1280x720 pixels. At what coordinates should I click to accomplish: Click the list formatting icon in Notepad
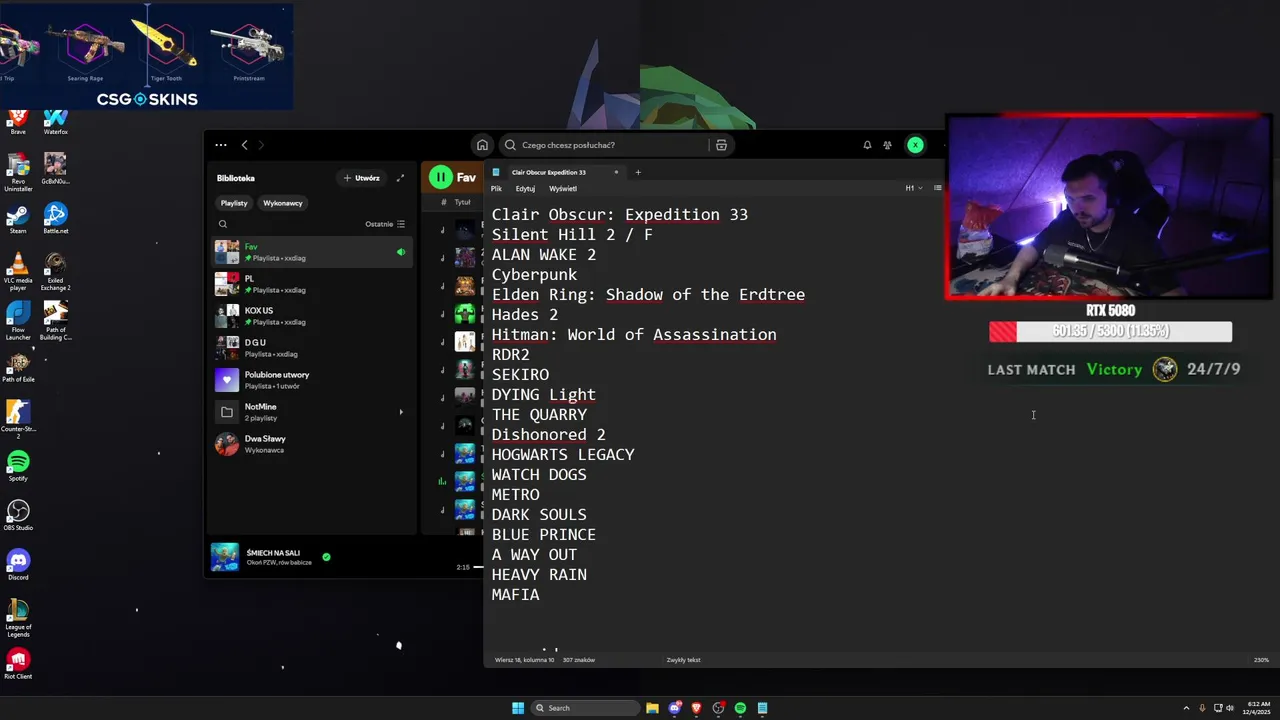coord(937,188)
